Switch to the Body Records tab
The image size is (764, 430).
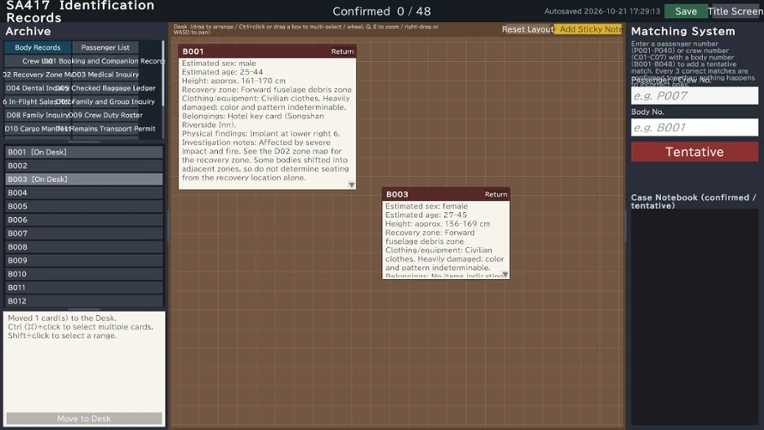tap(38, 47)
